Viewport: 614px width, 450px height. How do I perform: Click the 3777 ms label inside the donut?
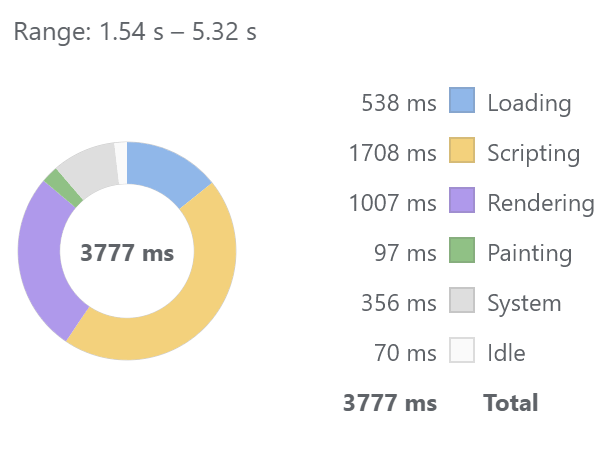(127, 254)
